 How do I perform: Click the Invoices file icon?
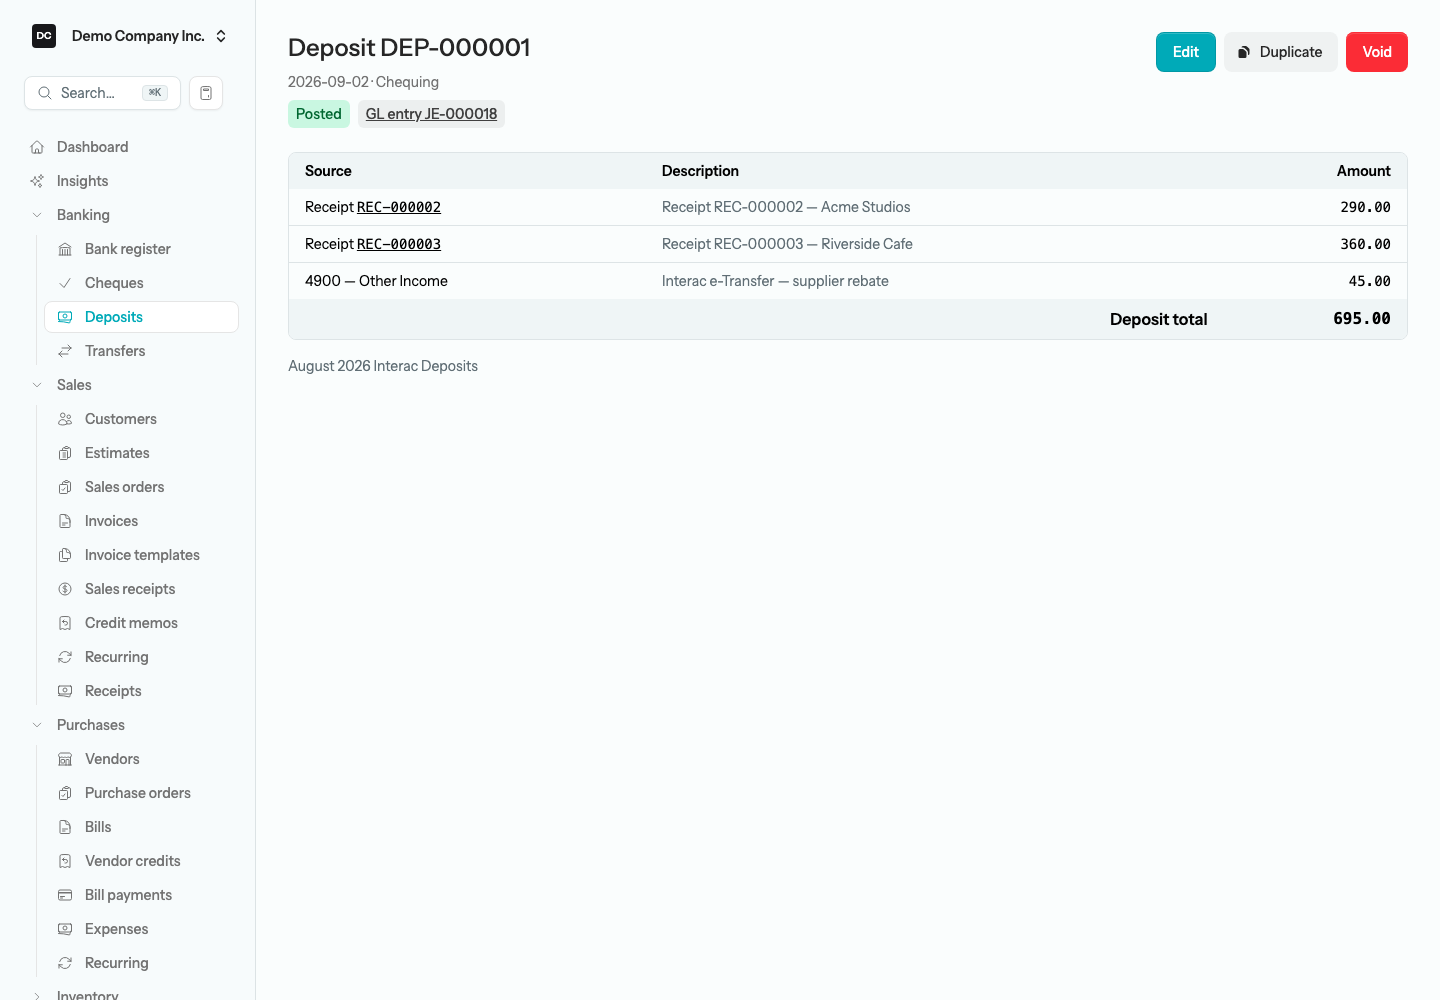(65, 521)
